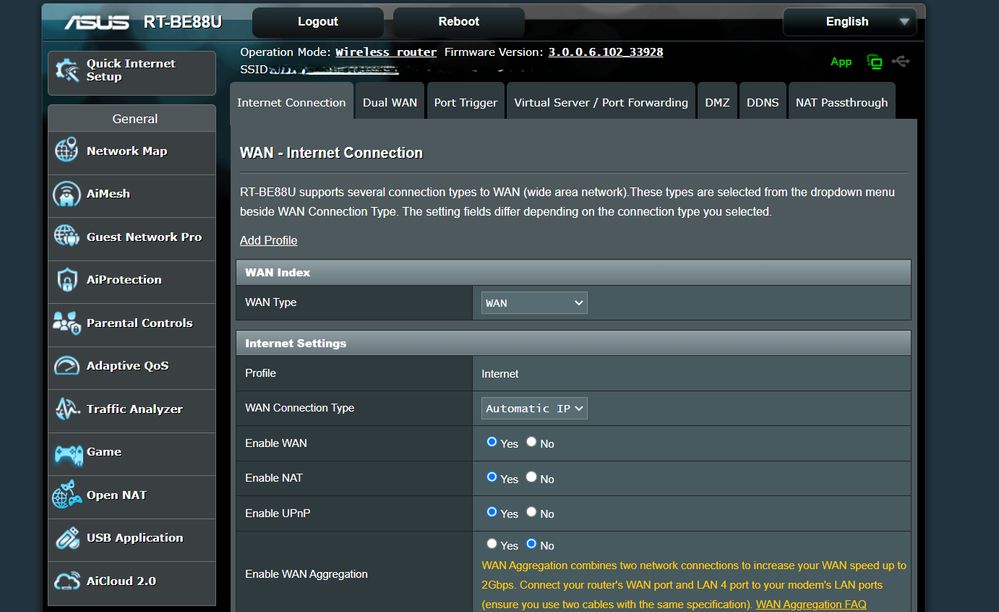Open Network Map via its globe icon

(67, 151)
